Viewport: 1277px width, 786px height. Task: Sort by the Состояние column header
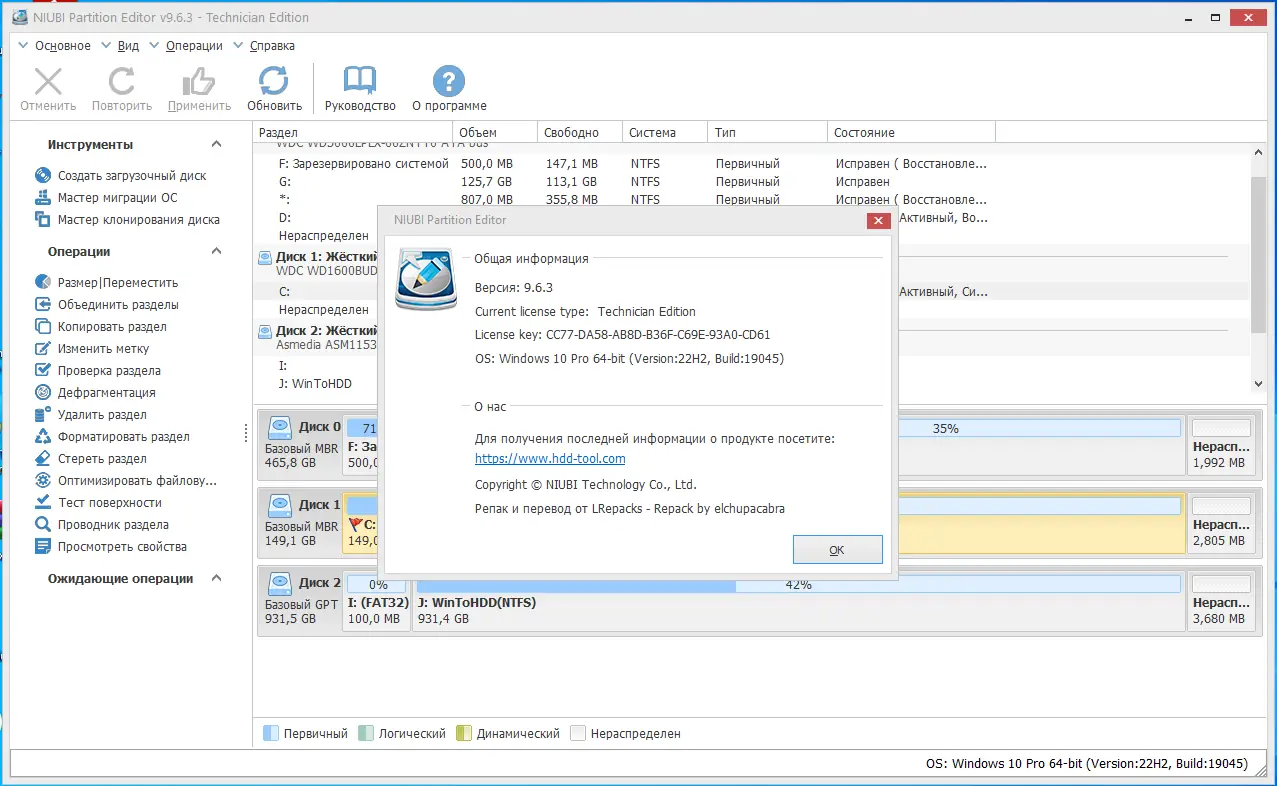pos(912,132)
